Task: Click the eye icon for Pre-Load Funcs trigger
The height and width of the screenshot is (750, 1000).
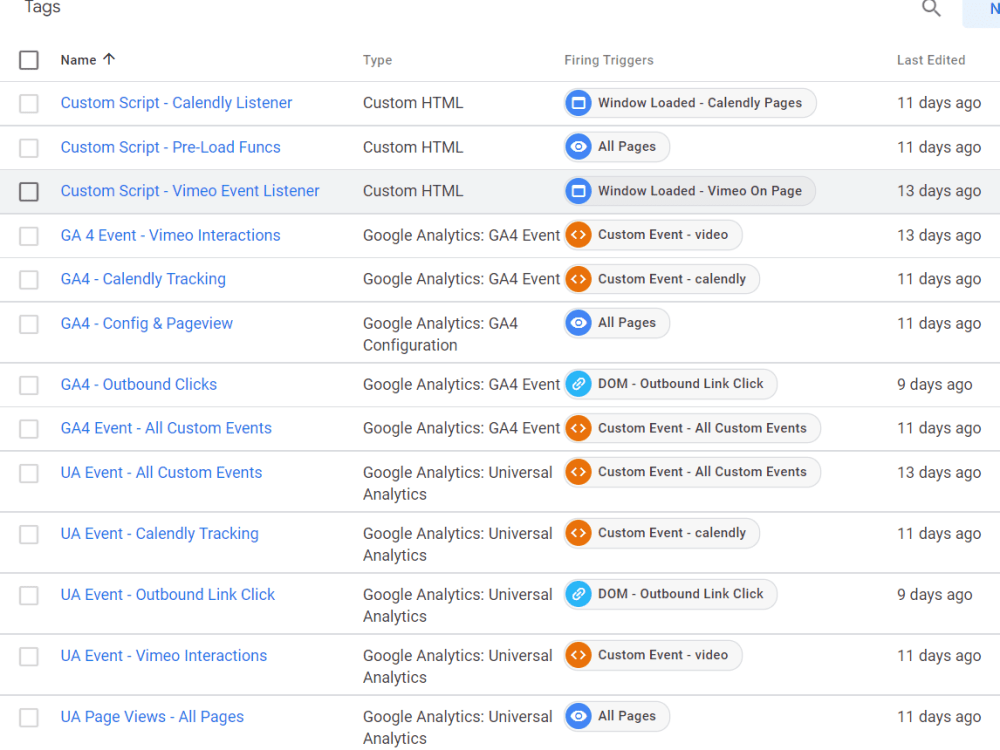Action: [x=578, y=147]
